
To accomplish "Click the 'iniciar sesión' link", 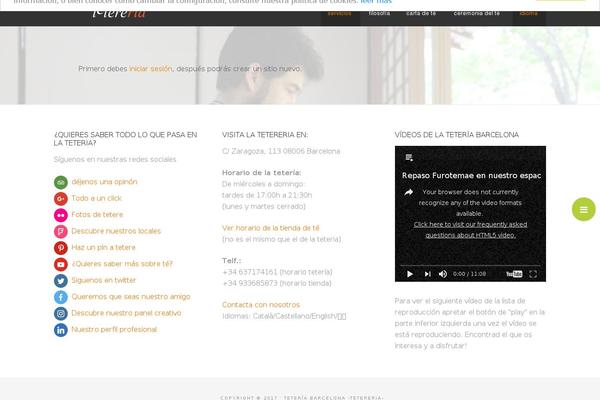I will tap(151, 69).
